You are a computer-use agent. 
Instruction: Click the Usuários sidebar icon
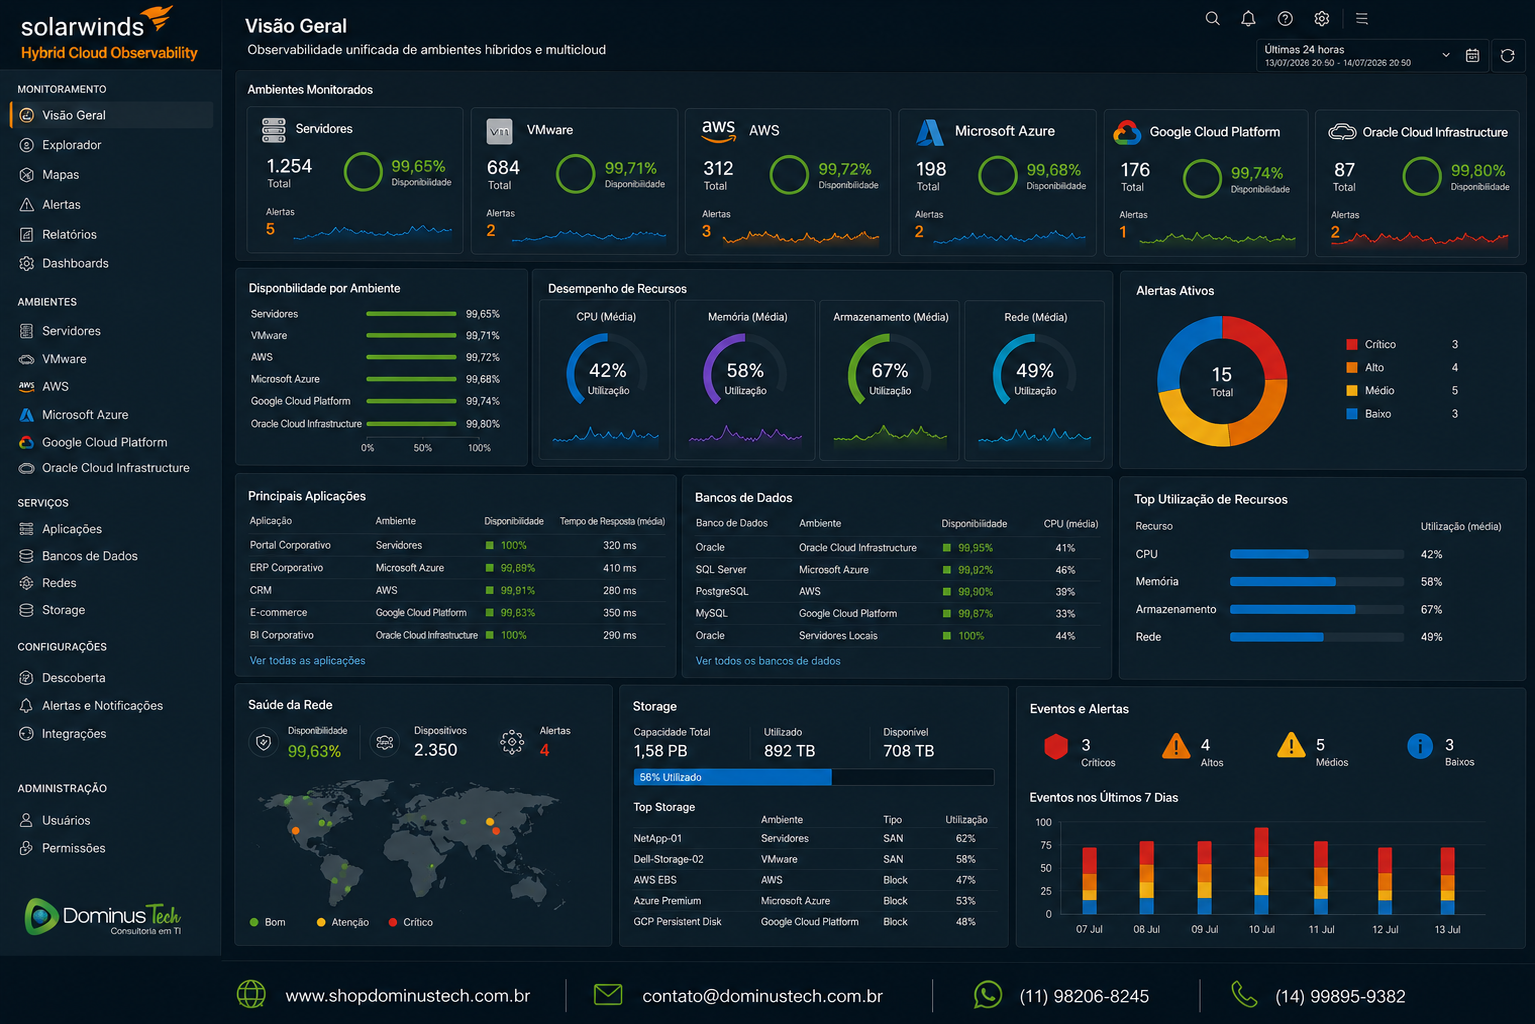tap(27, 820)
